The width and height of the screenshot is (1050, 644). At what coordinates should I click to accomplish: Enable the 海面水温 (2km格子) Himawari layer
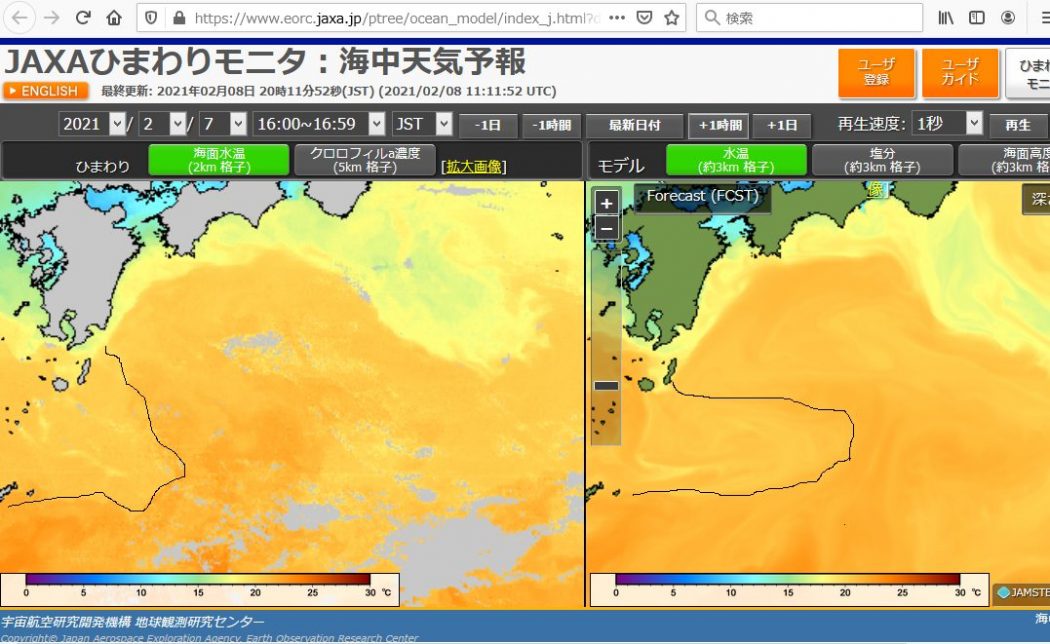pos(219,161)
